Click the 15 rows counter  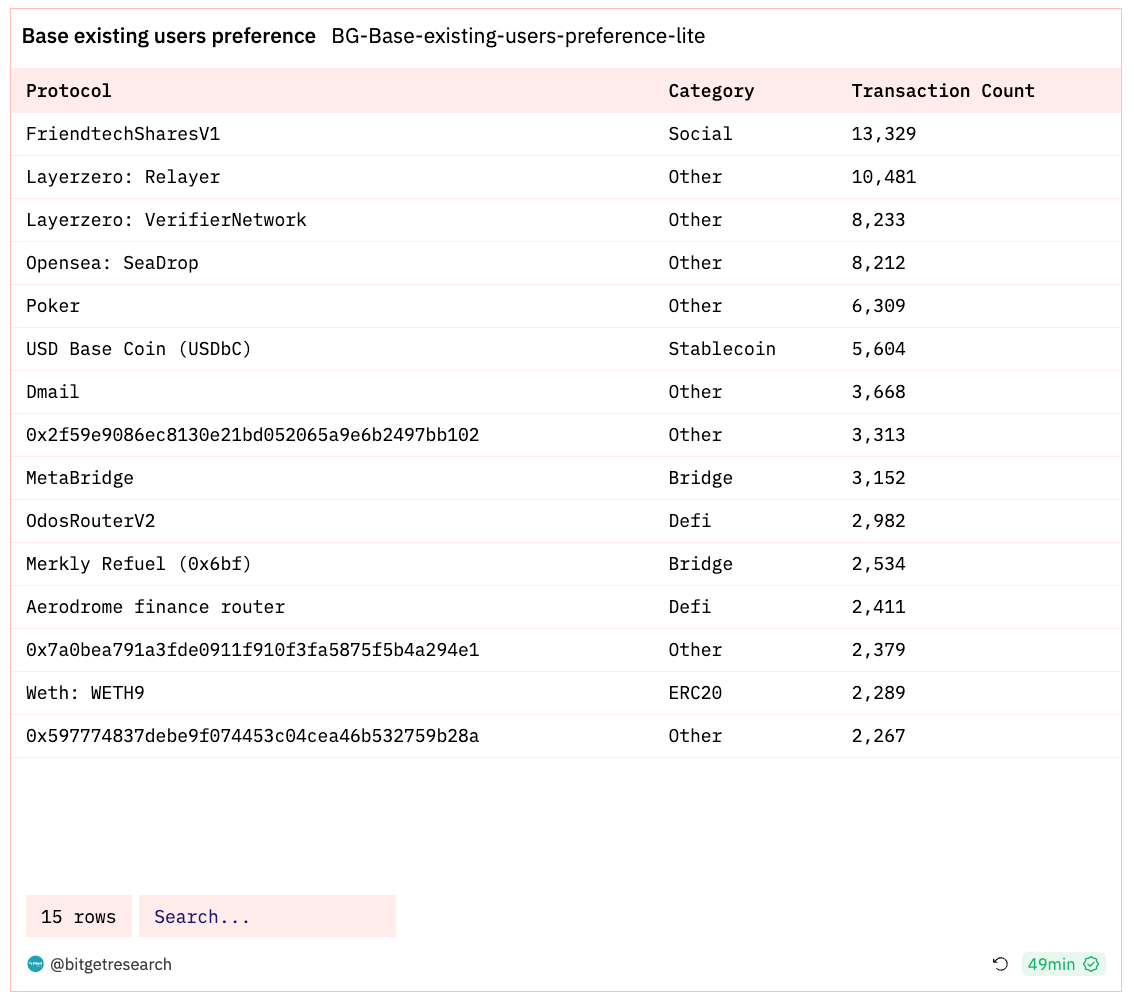tap(78, 916)
